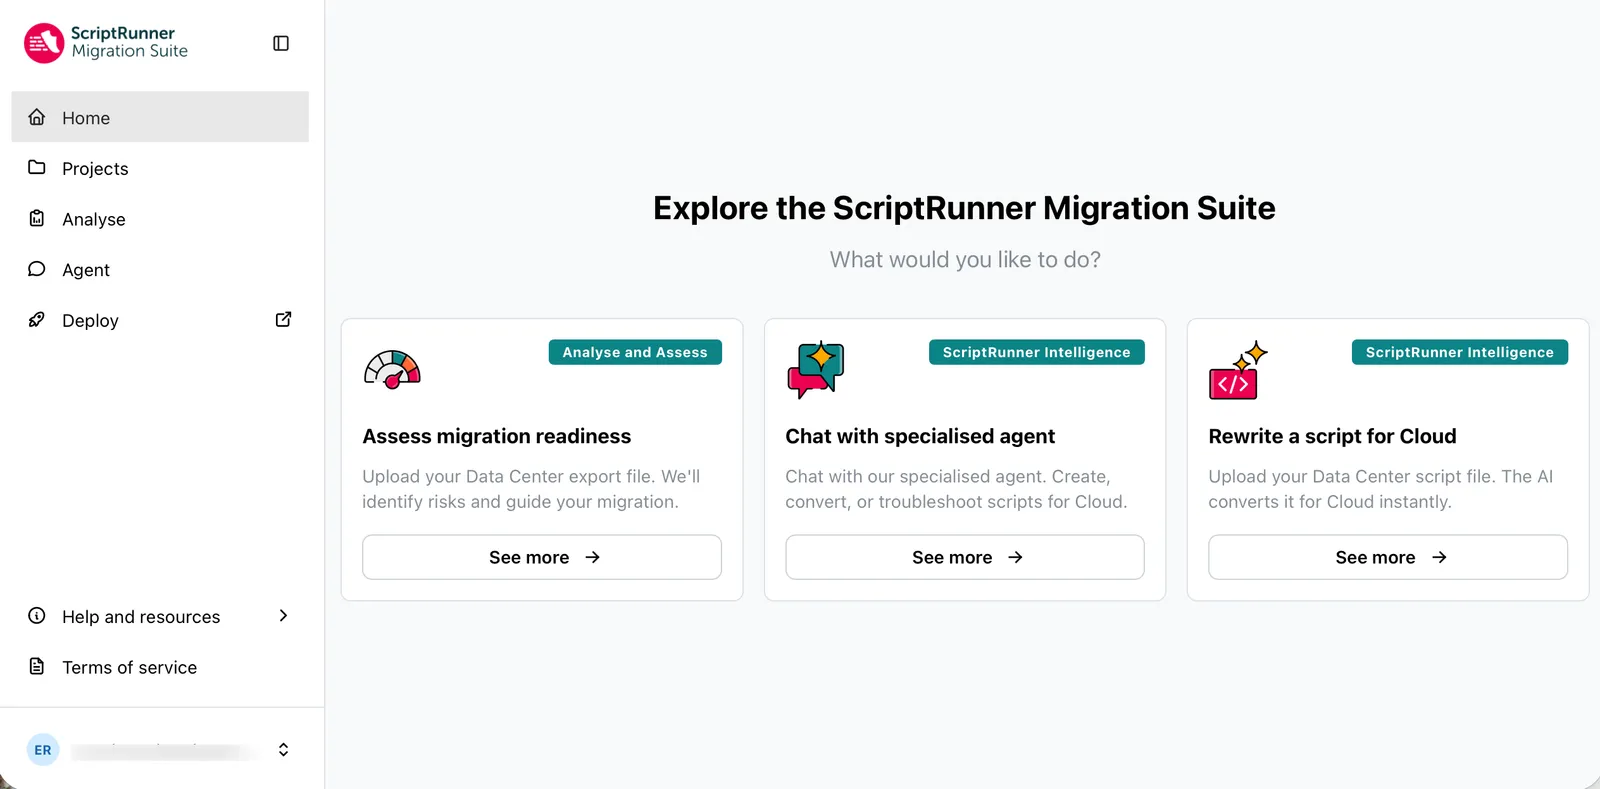Click the Terms of service document icon

37,666
